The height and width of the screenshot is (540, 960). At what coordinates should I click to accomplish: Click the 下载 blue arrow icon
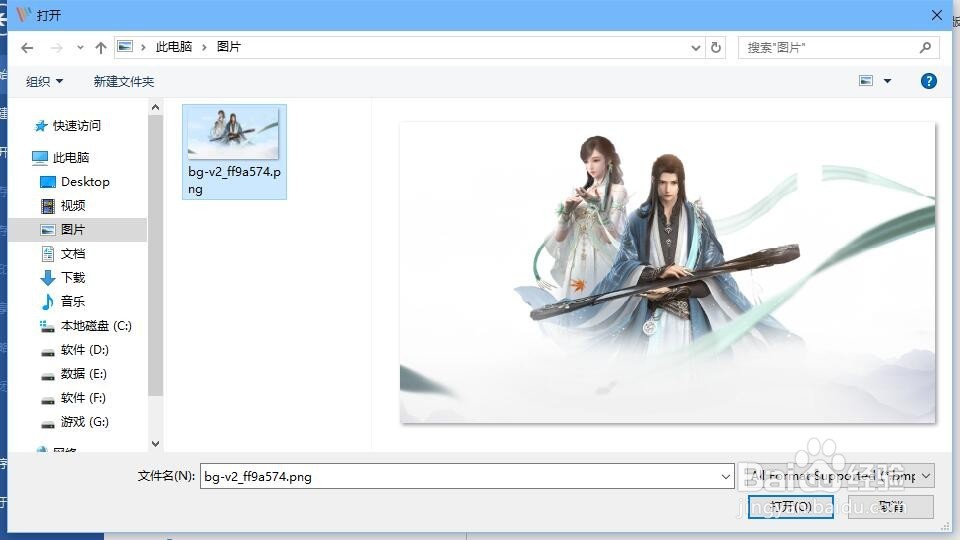tap(48, 278)
